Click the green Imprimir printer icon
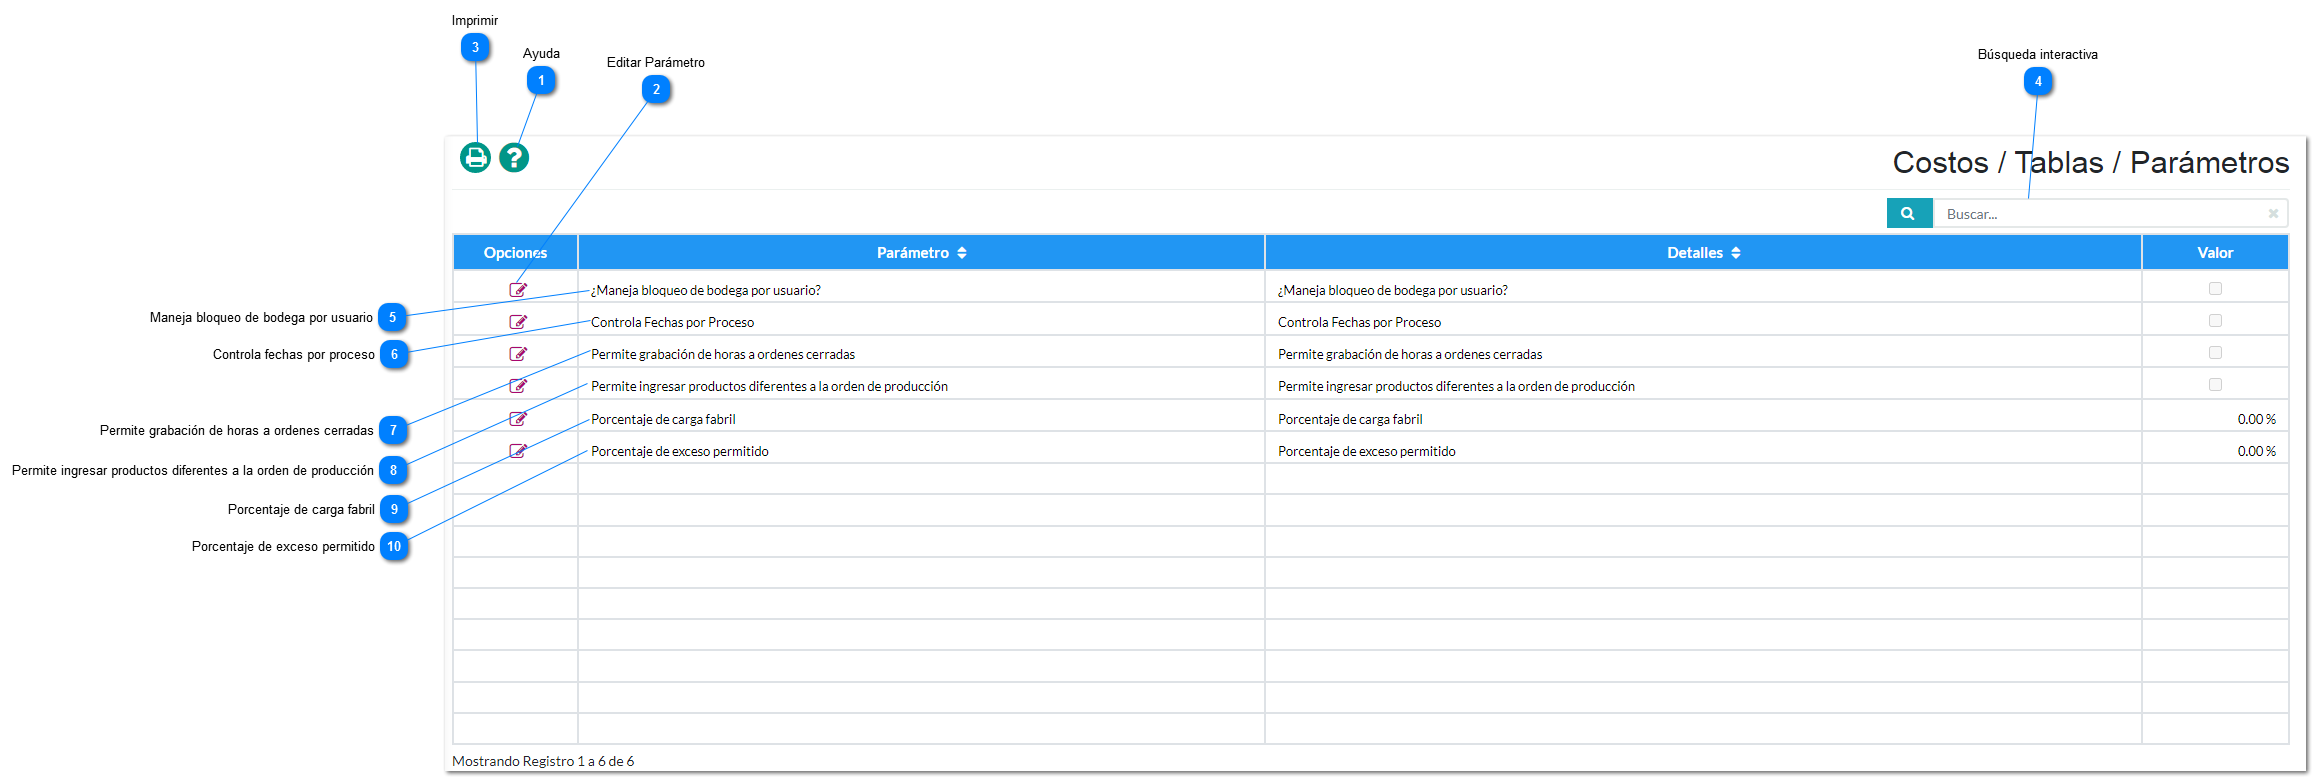2315x780 pixels. coord(475,158)
